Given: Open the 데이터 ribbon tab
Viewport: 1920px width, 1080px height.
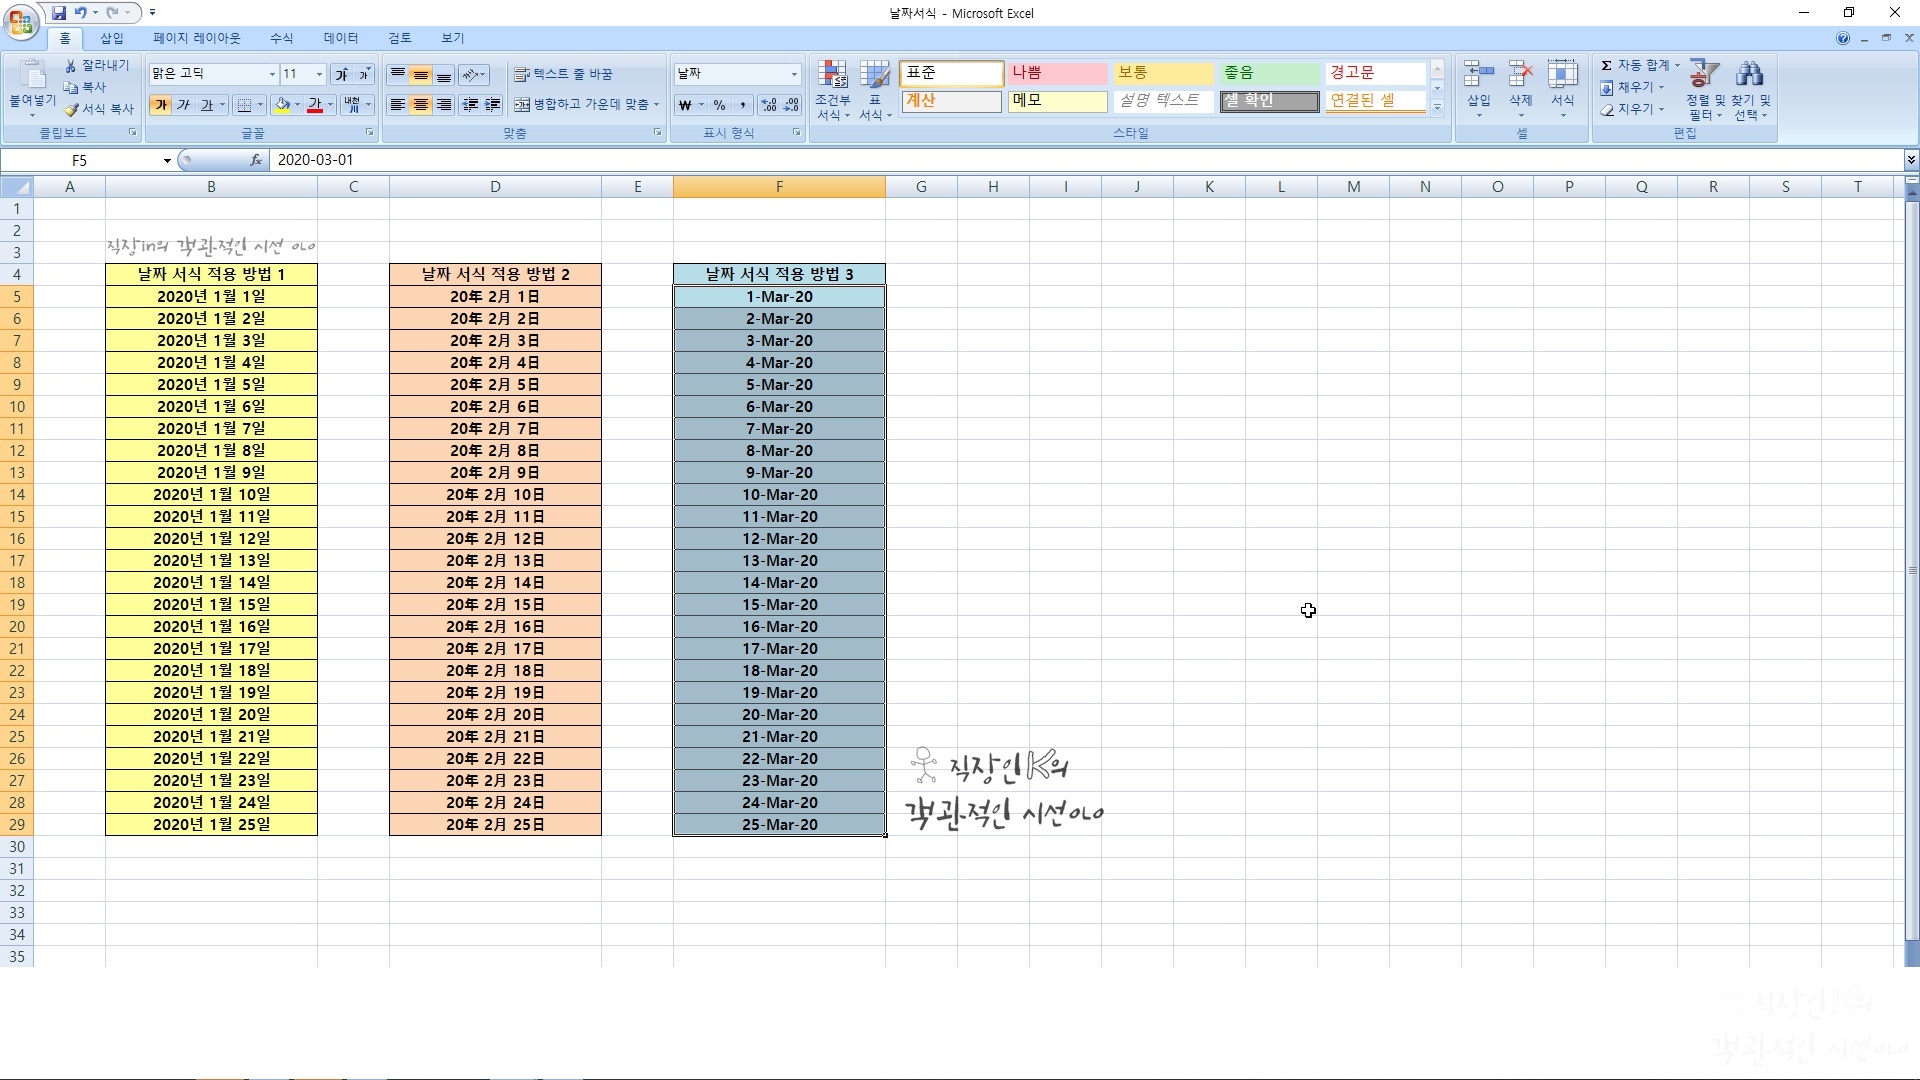Looking at the screenshot, I should click(340, 38).
